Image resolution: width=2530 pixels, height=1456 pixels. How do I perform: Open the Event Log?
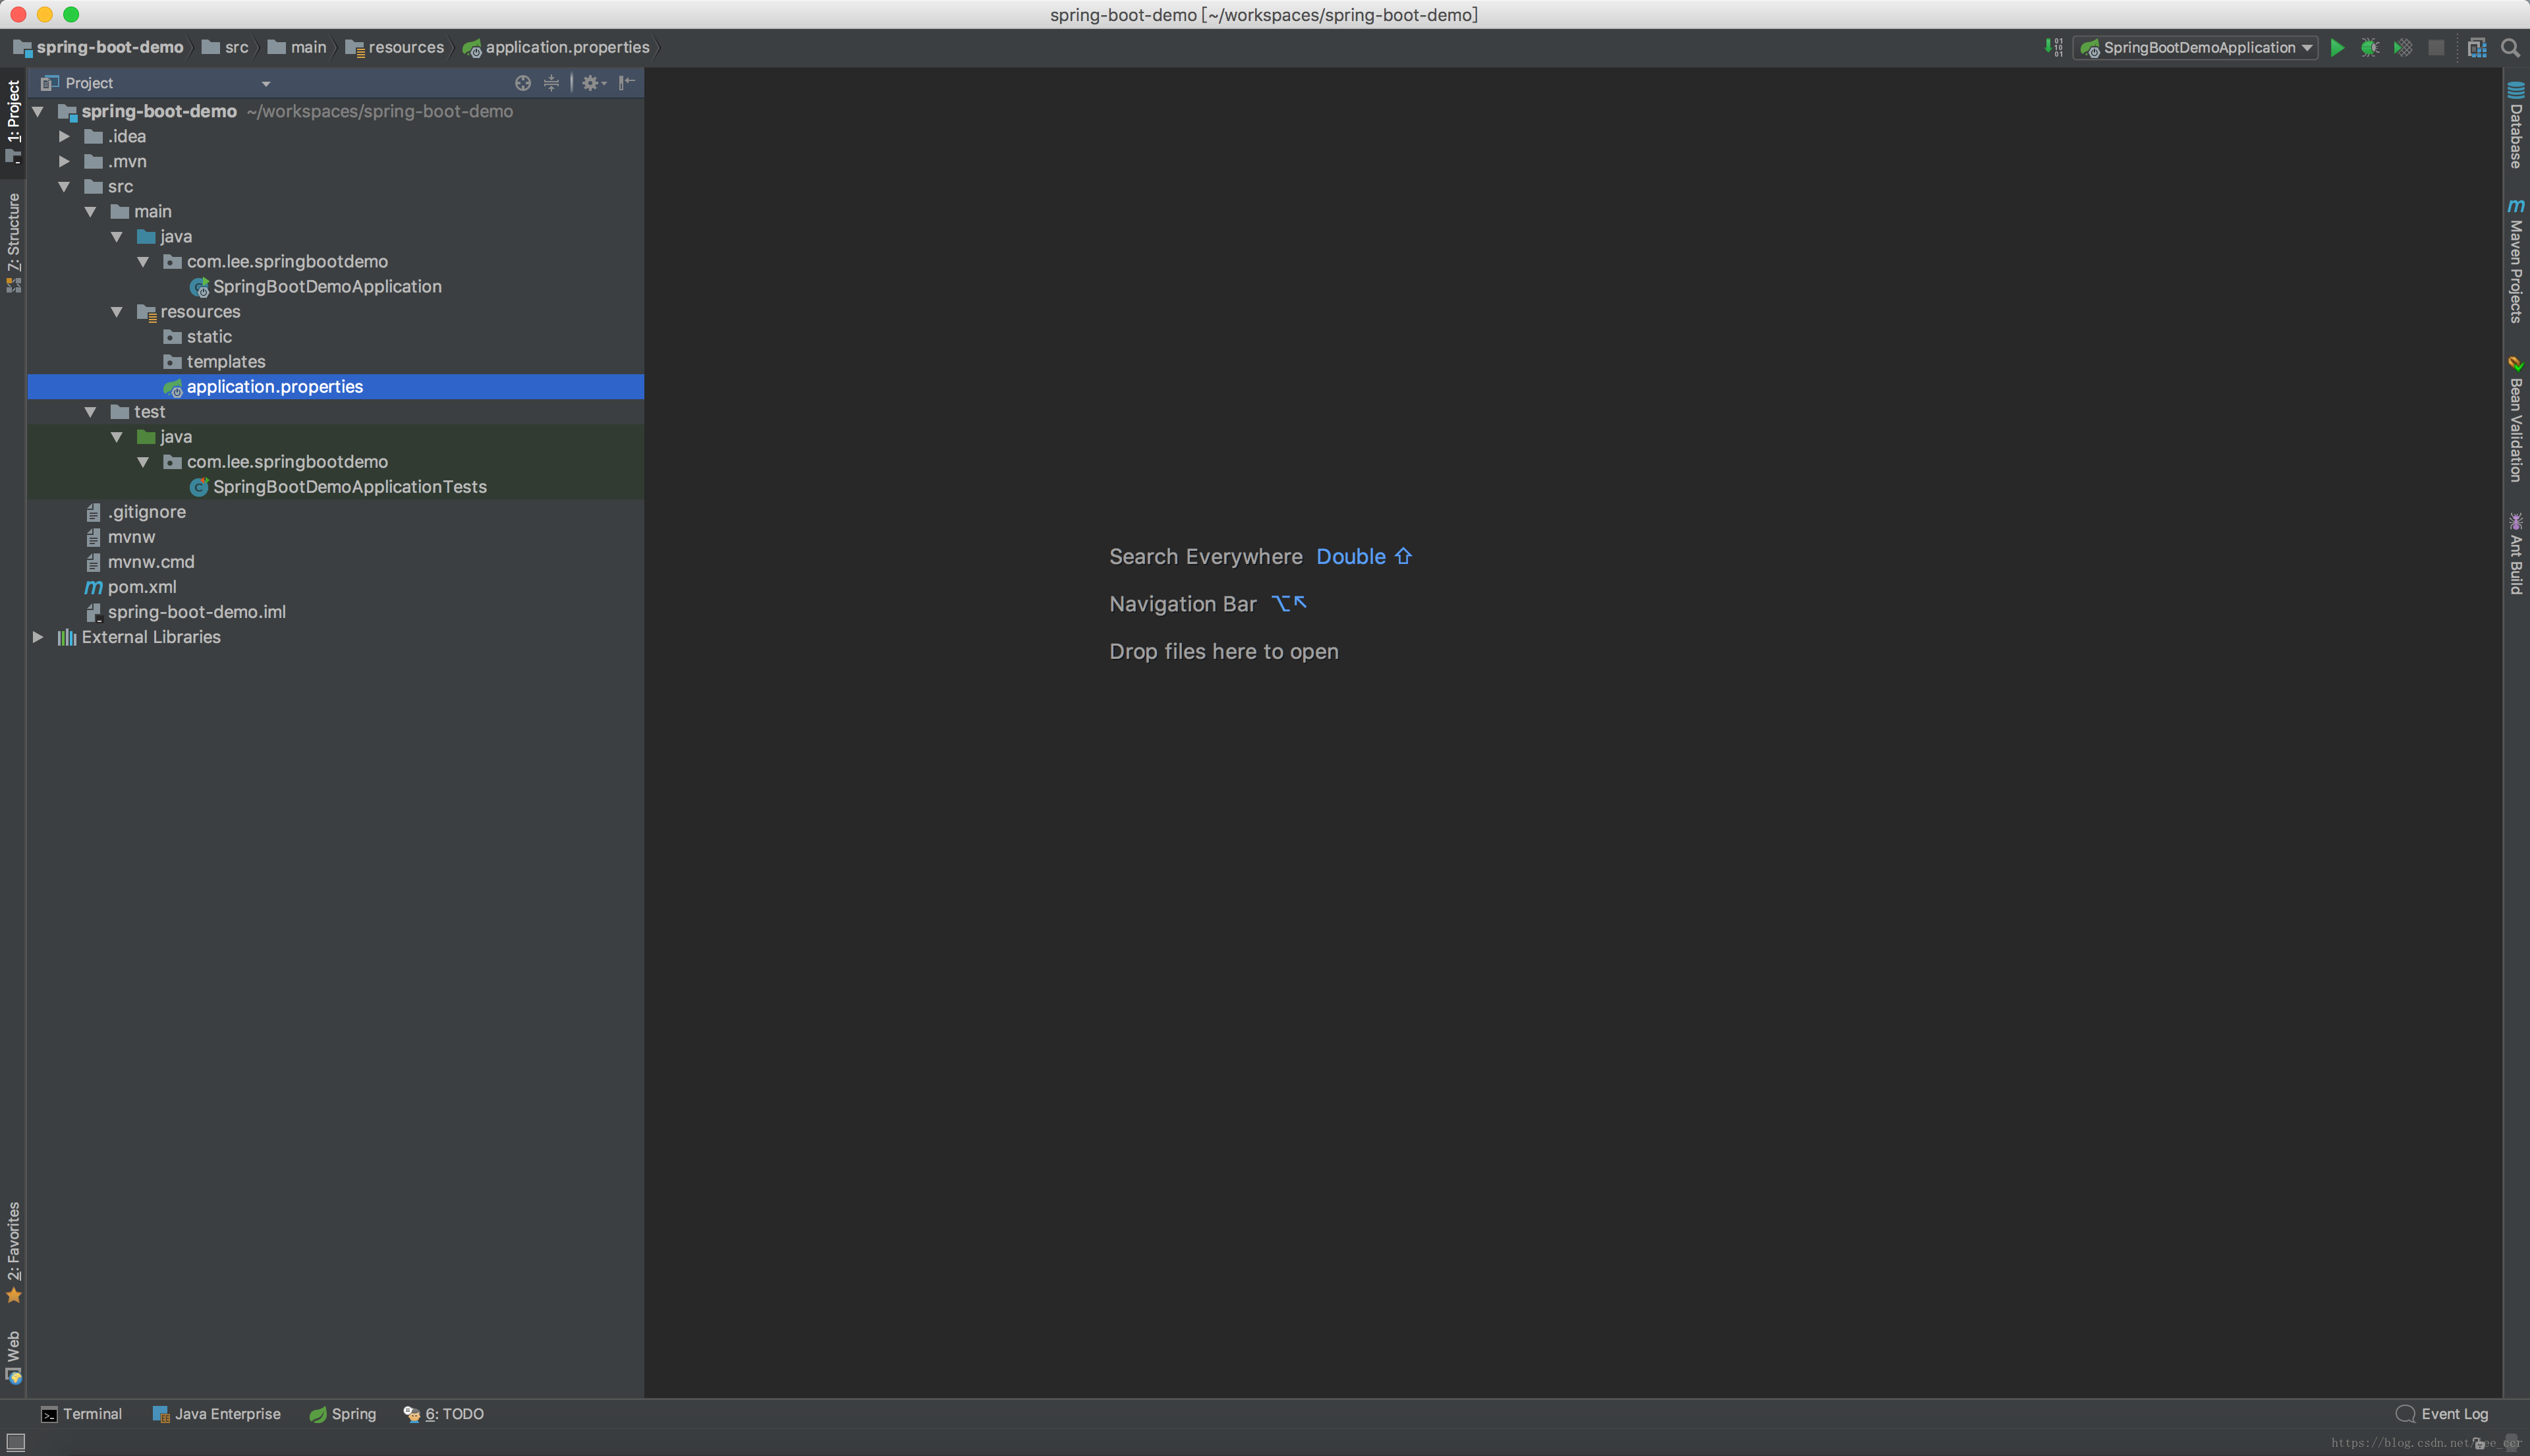point(2442,1414)
